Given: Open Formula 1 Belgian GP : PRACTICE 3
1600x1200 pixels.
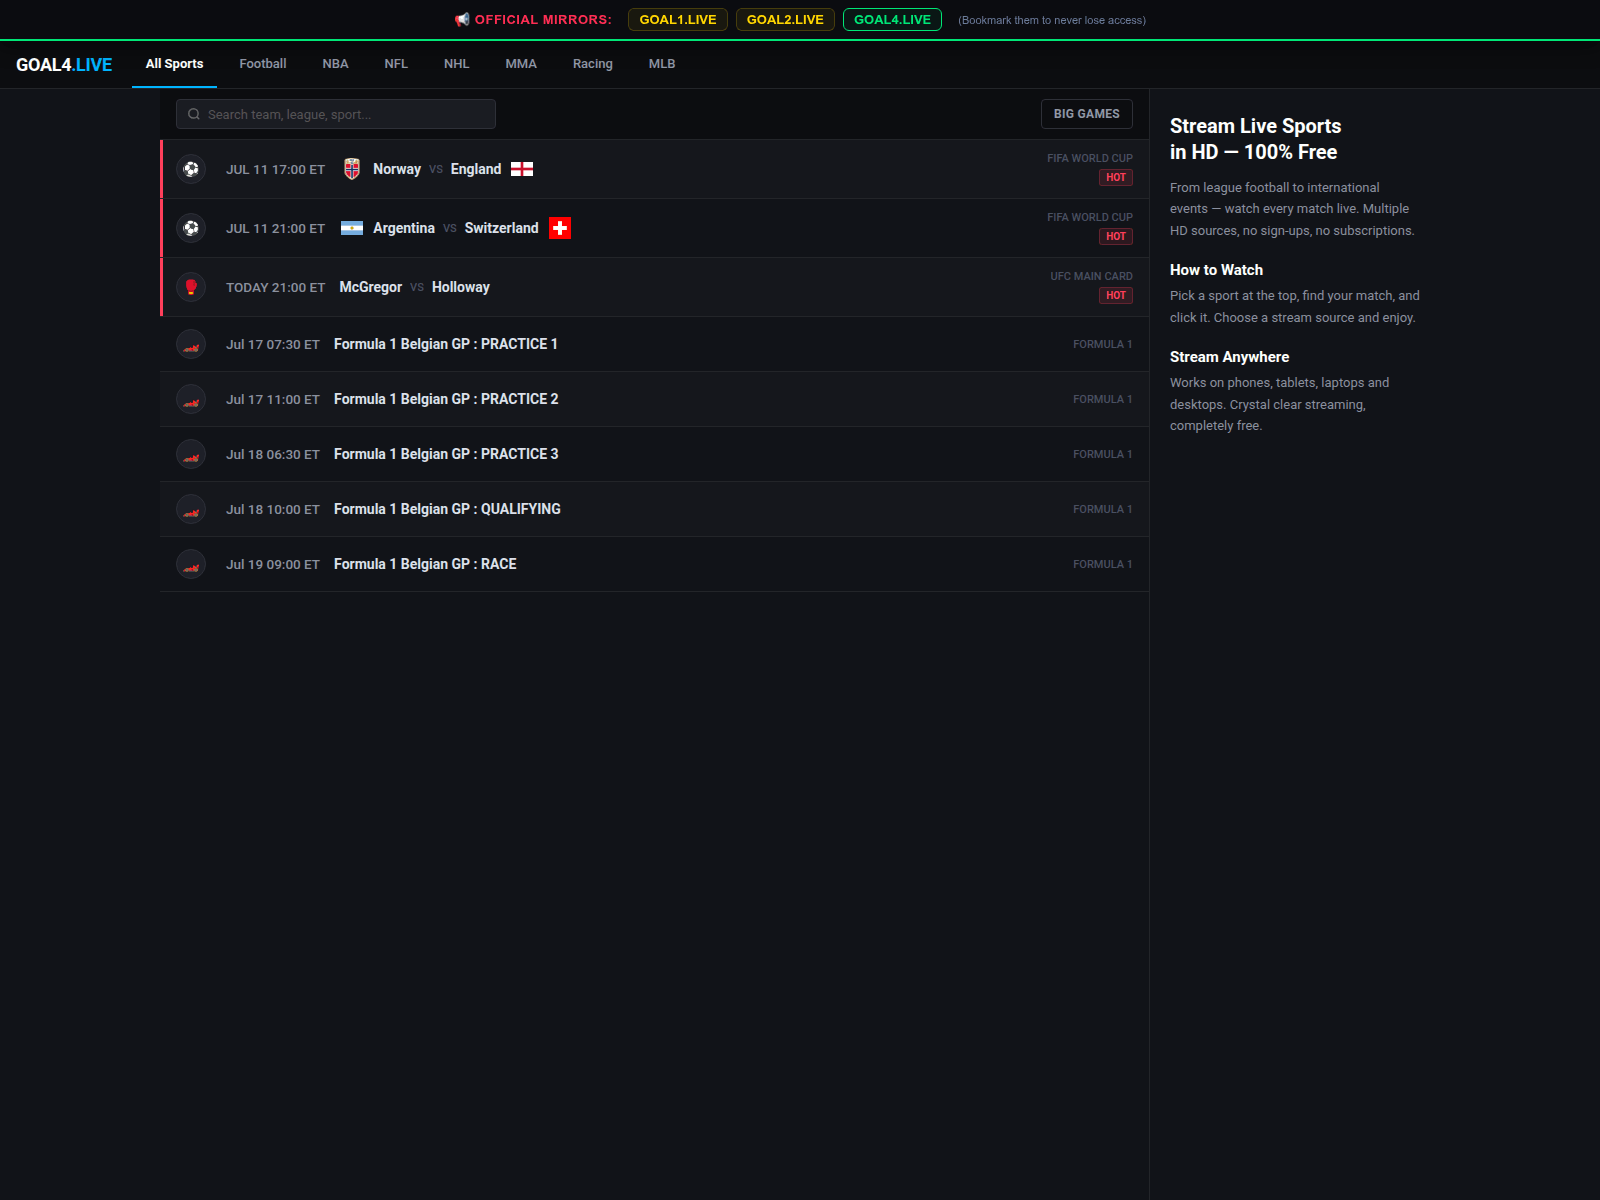Looking at the screenshot, I should 446,454.
